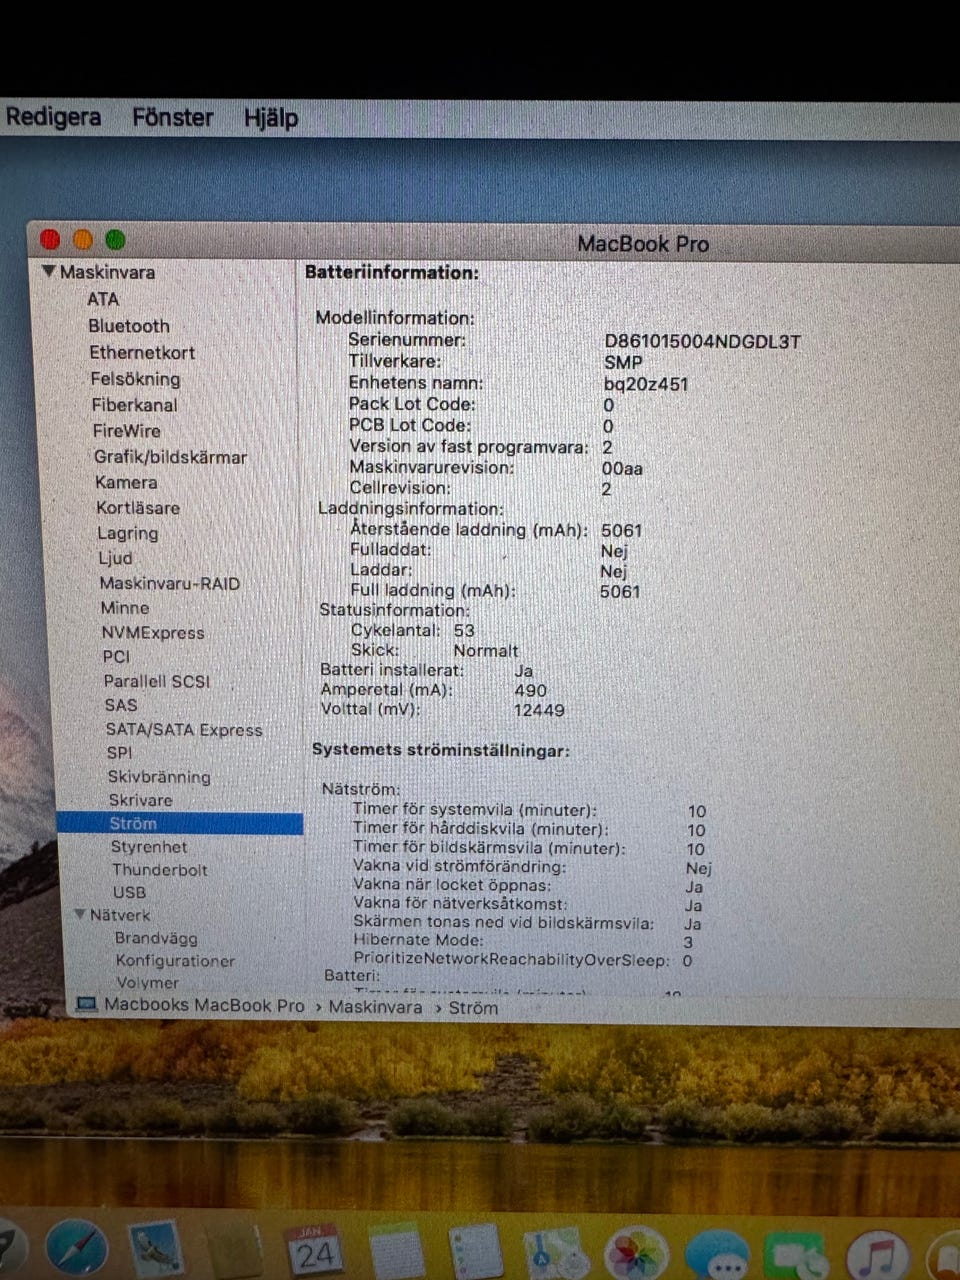
Task: Select NVMExpress in the sidebar
Action: point(153,633)
